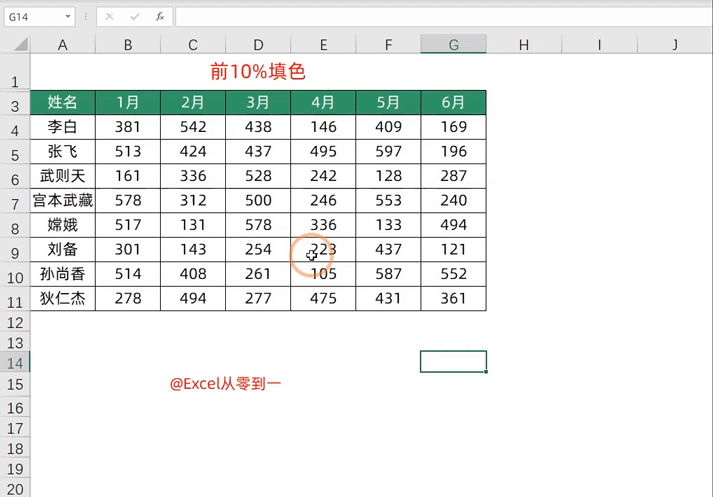
Task: Click the 姓名 header cell
Action: [63, 102]
